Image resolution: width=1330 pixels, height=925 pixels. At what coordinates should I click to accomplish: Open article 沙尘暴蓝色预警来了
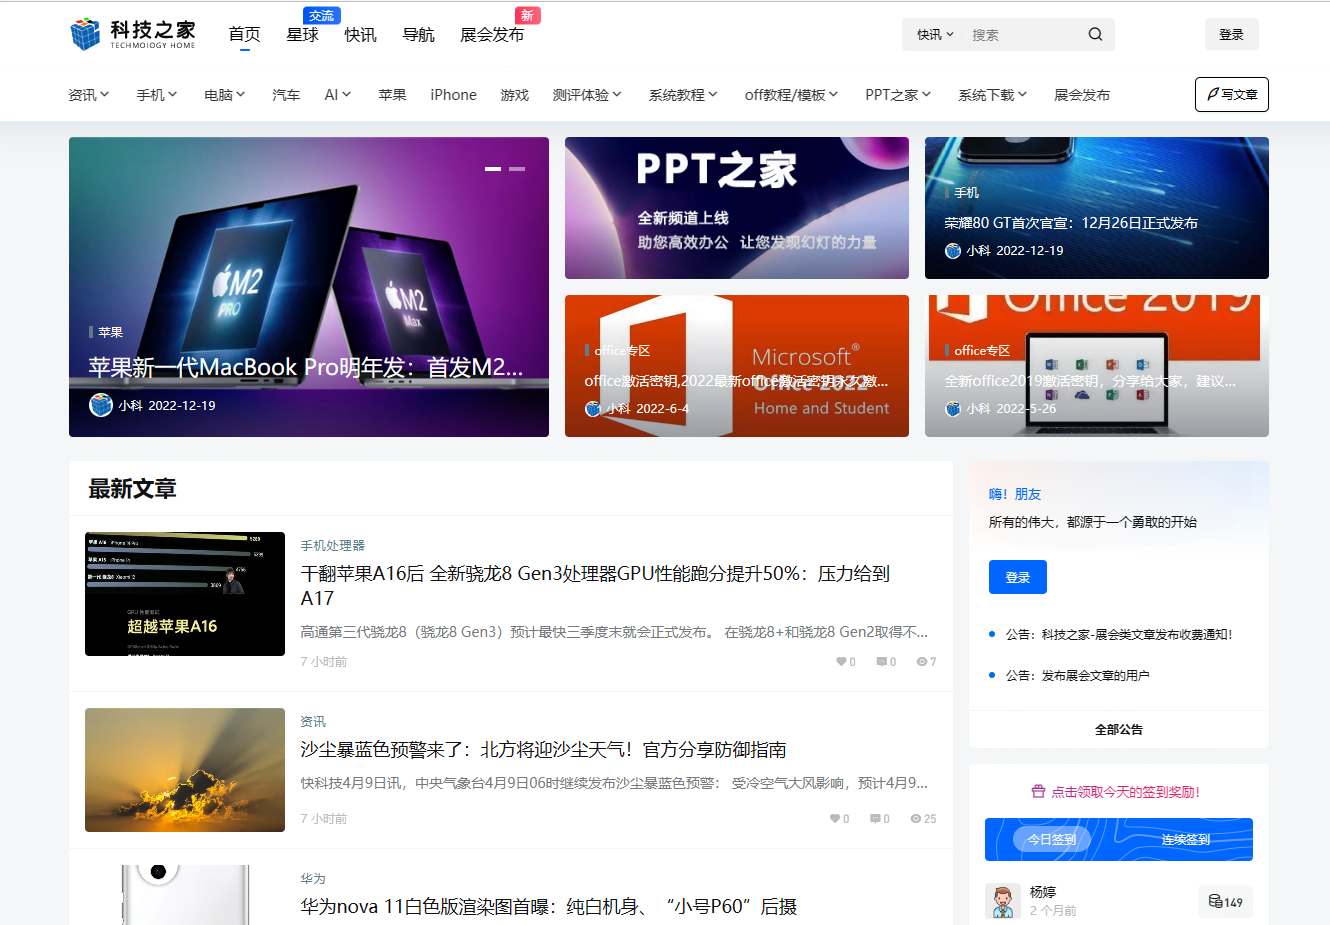(543, 749)
